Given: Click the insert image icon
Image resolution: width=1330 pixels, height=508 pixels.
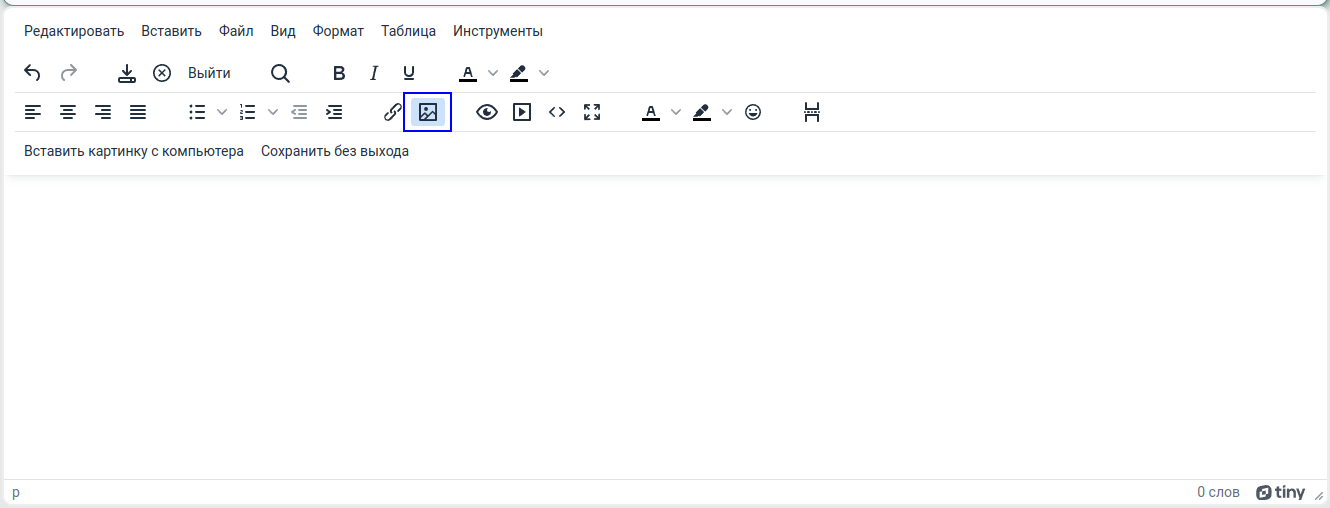Looking at the screenshot, I should point(428,112).
